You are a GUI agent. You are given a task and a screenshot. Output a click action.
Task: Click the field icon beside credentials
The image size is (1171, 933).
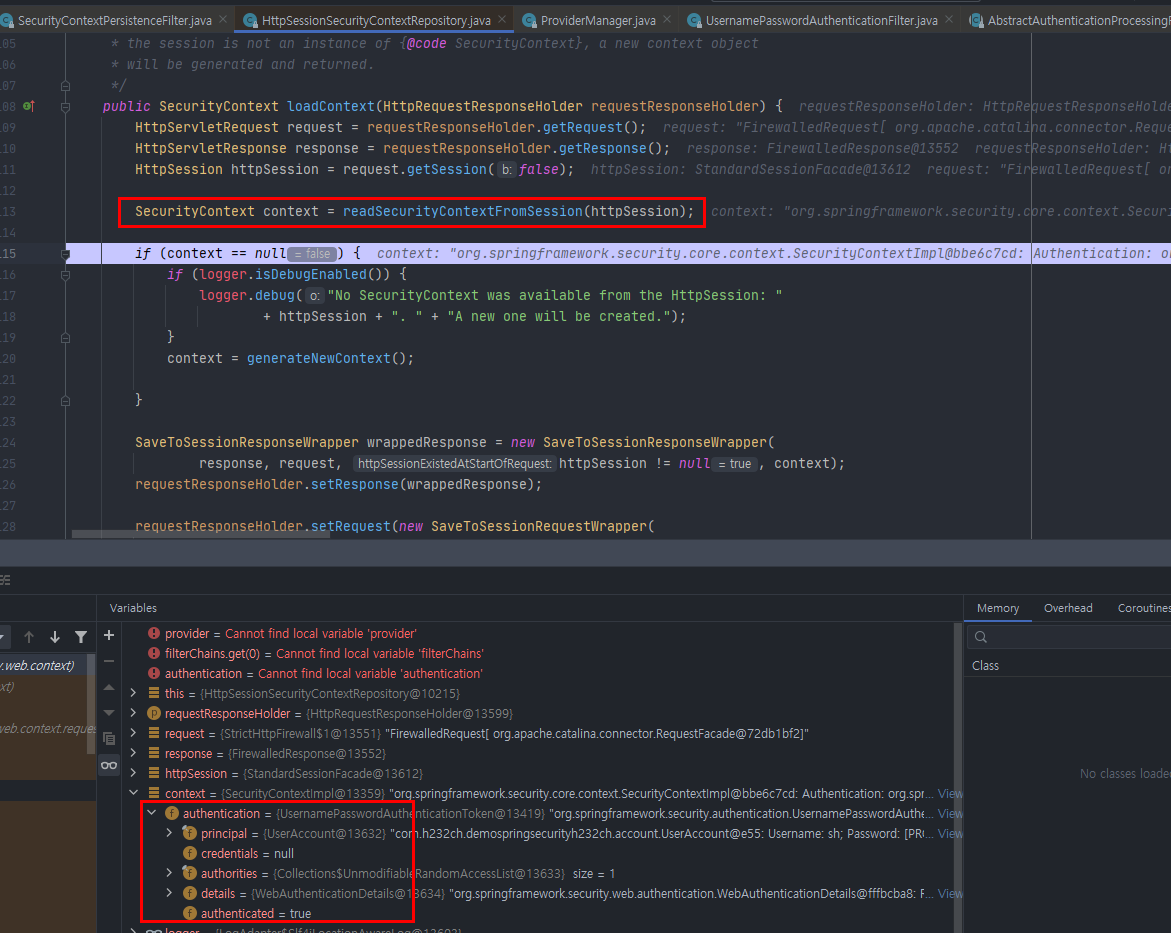click(x=190, y=853)
